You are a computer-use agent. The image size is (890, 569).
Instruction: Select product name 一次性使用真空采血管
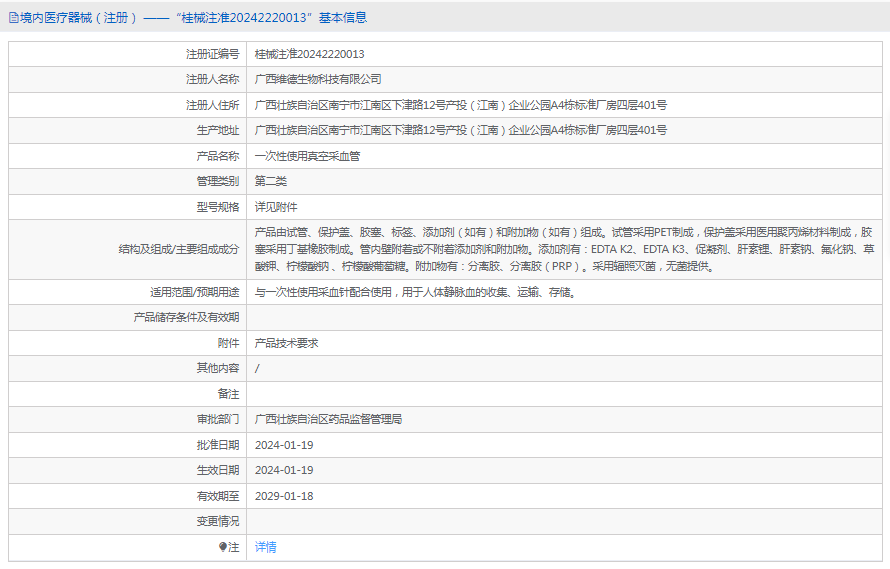[307, 156]
